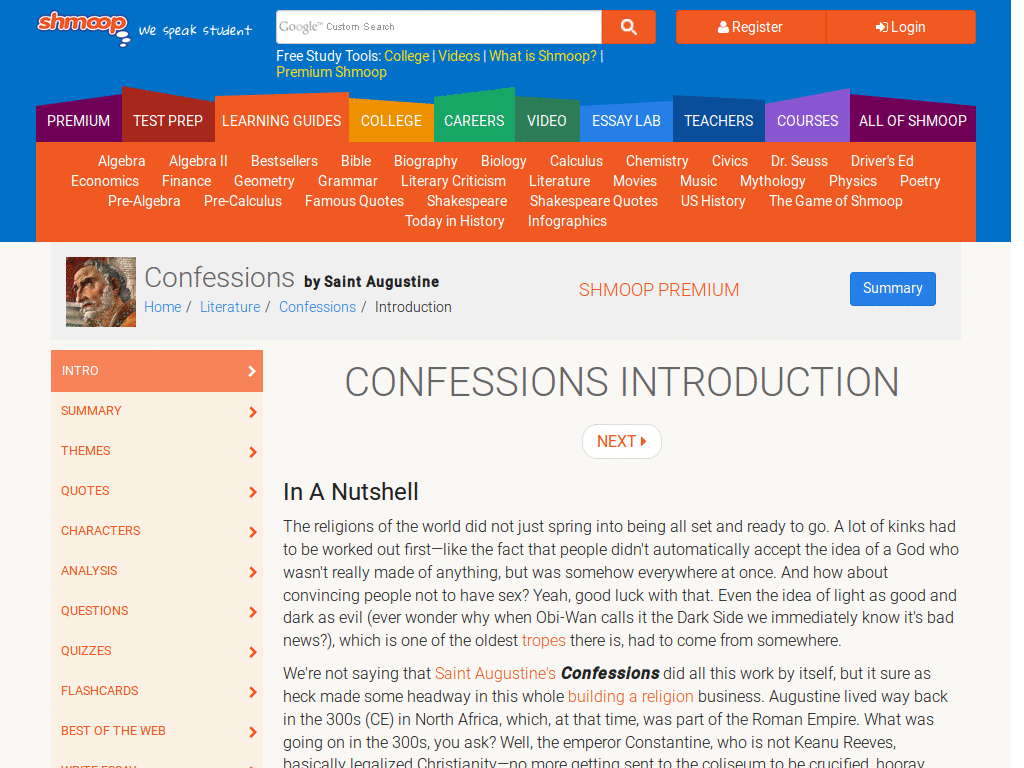Open the Shakespeare Quotes link
1024x768 pixels.
click(x=594, y=201)
